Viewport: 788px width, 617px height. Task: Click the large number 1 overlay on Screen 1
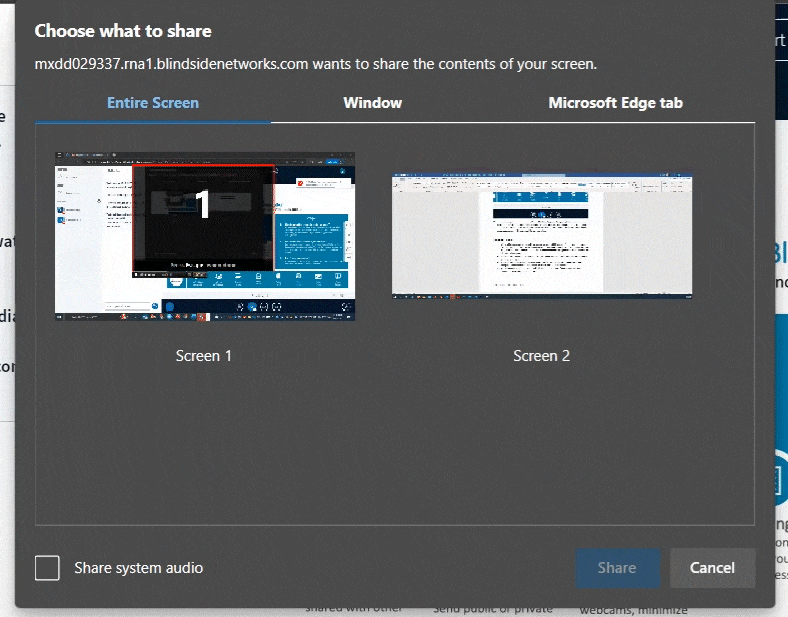(x=203, y=205)
